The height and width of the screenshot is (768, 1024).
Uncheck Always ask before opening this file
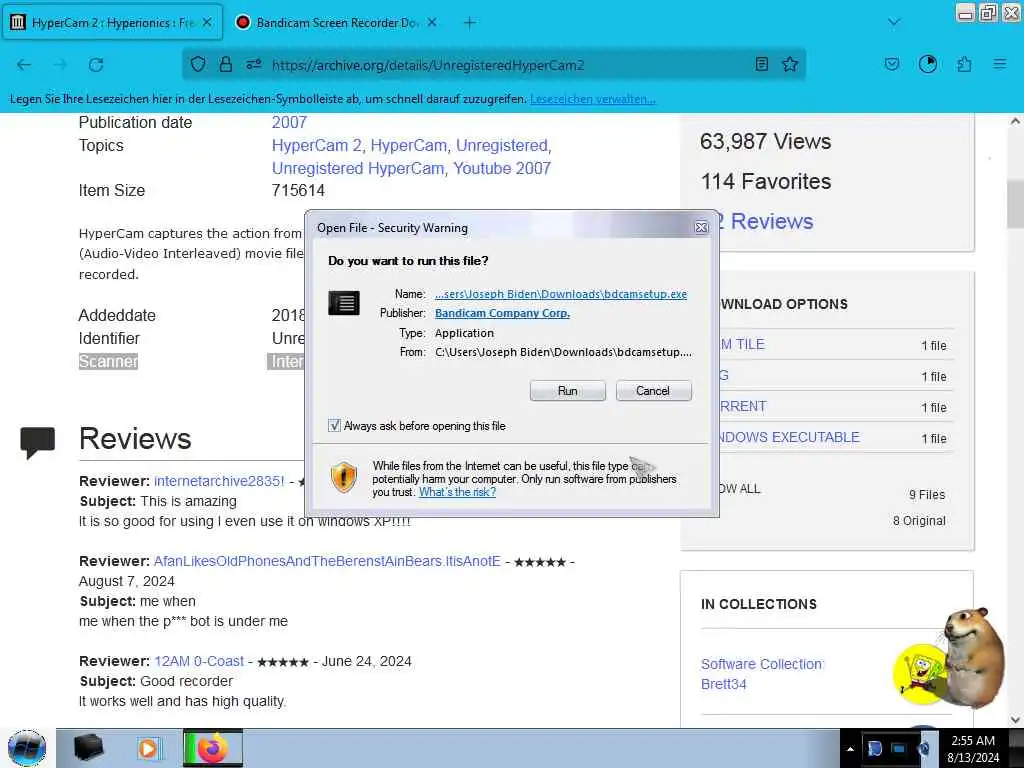point(334,426)
